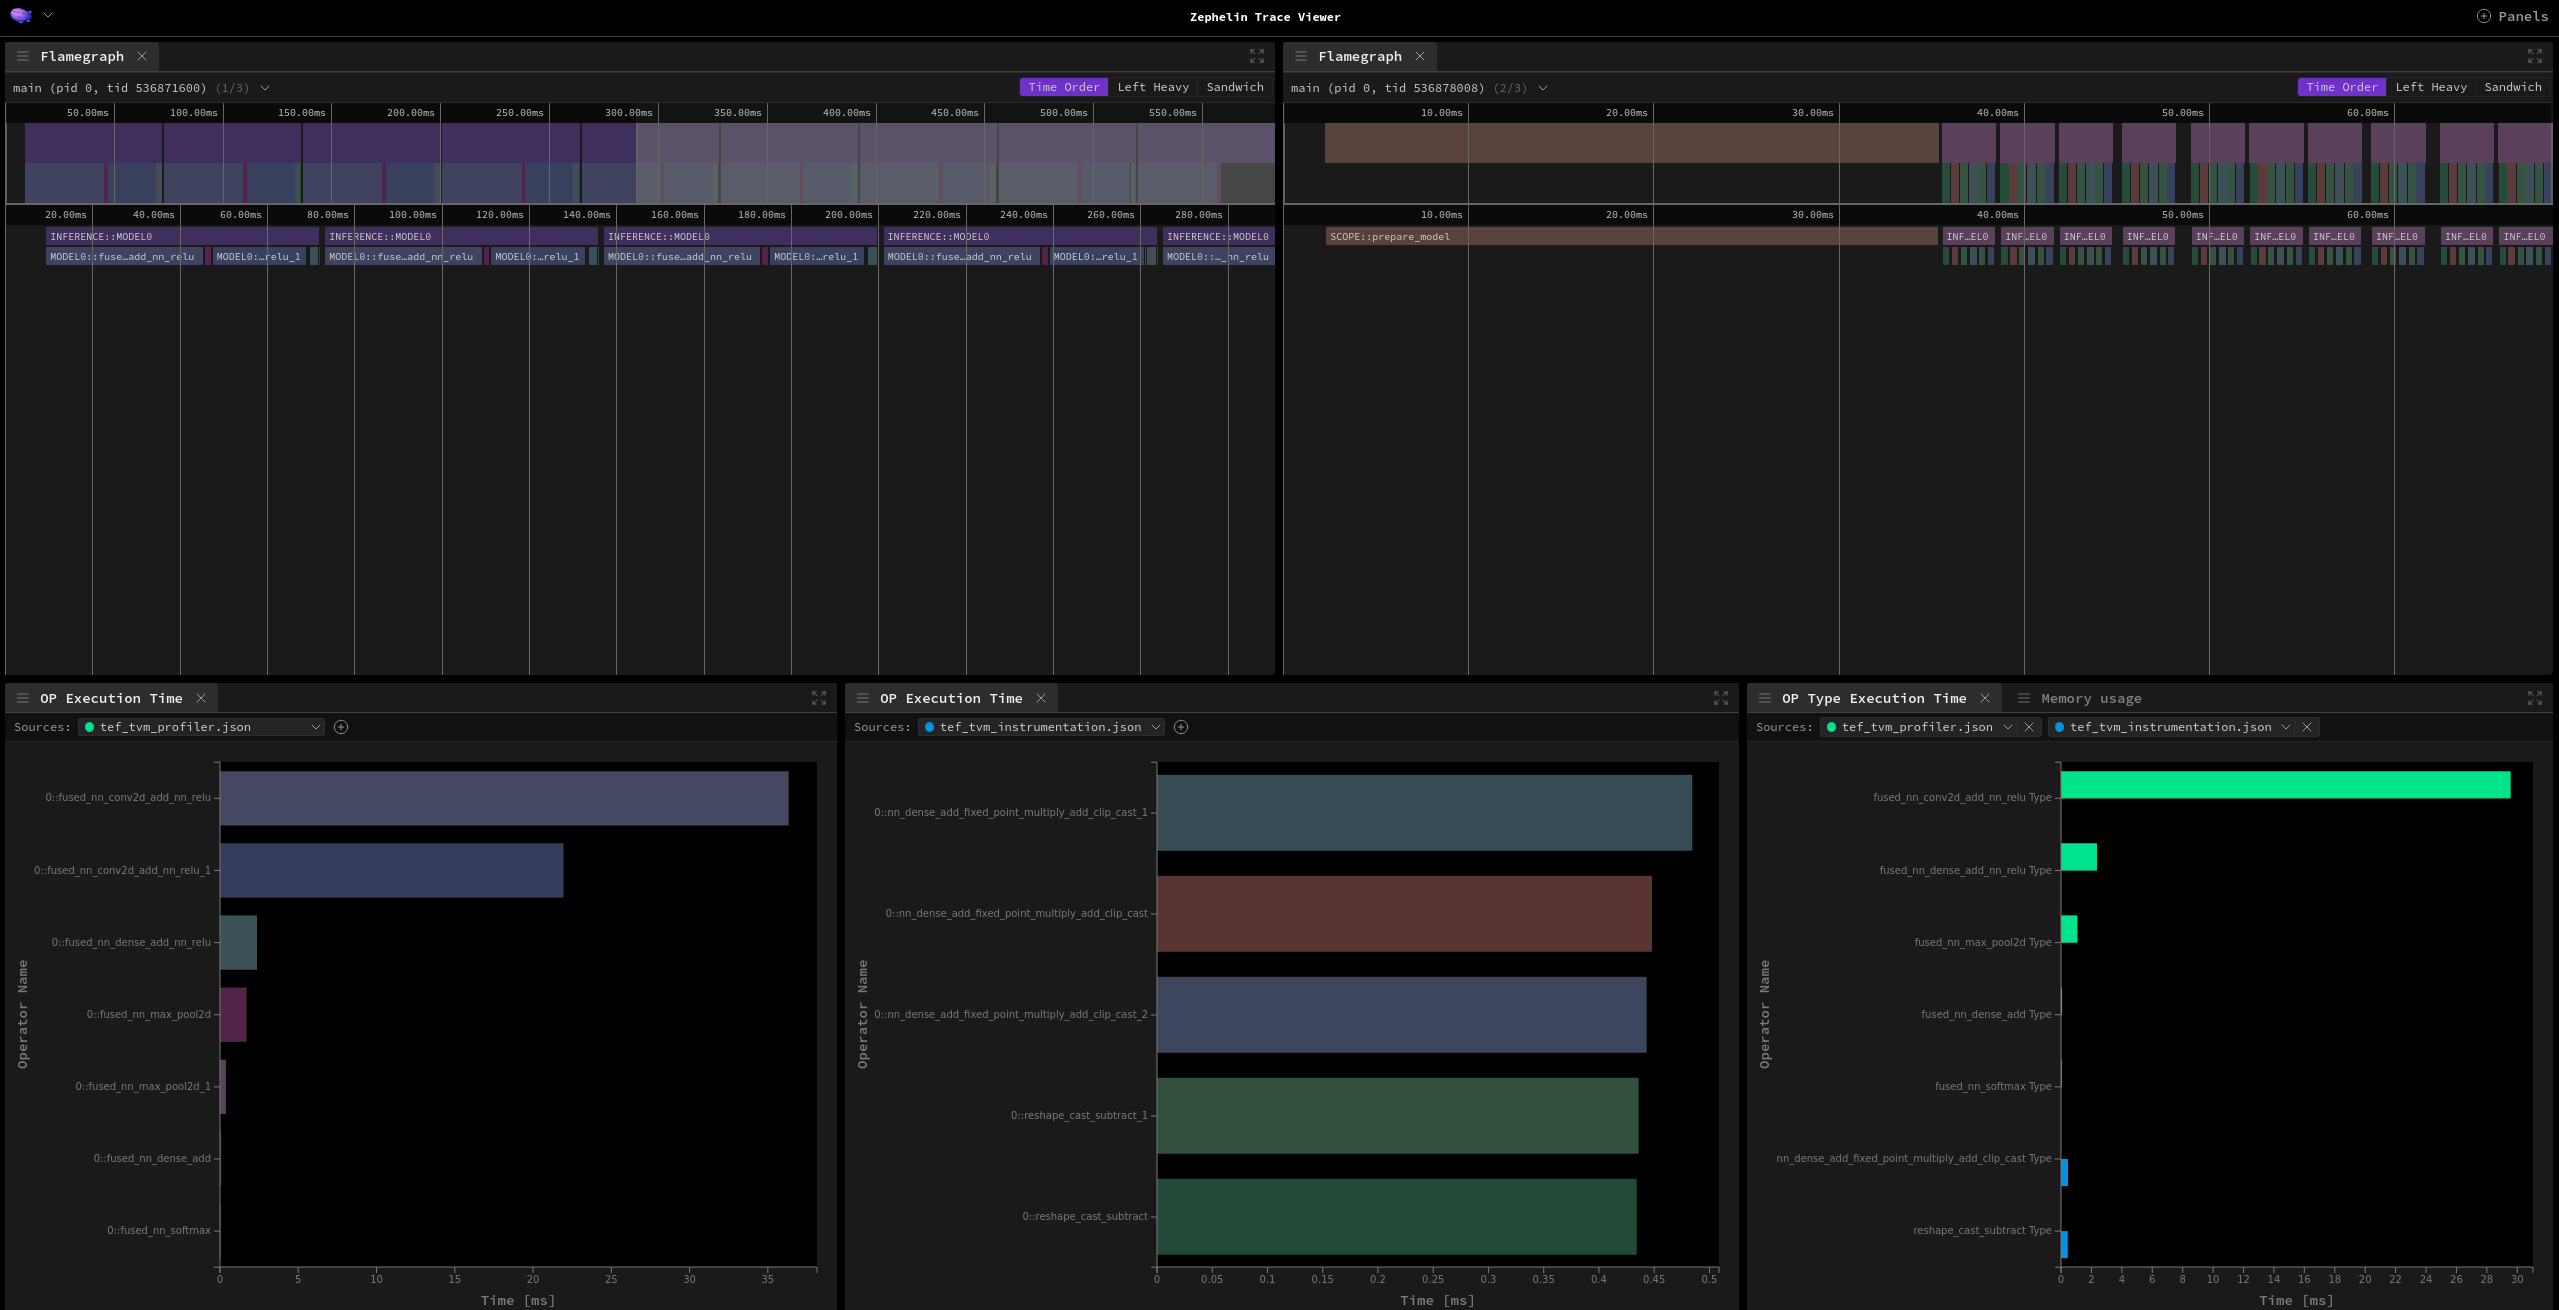2559x1310 pixels.
Task: Maximize the instrumentation OP Execution Time panel
Action: point(1721,698)
